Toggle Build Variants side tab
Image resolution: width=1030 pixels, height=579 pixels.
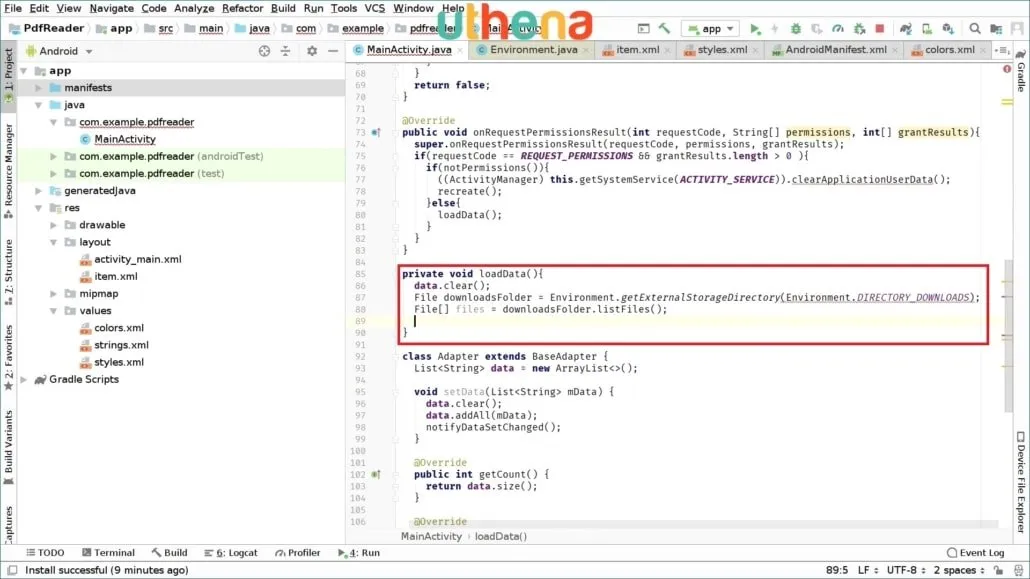tap(9, 448)
